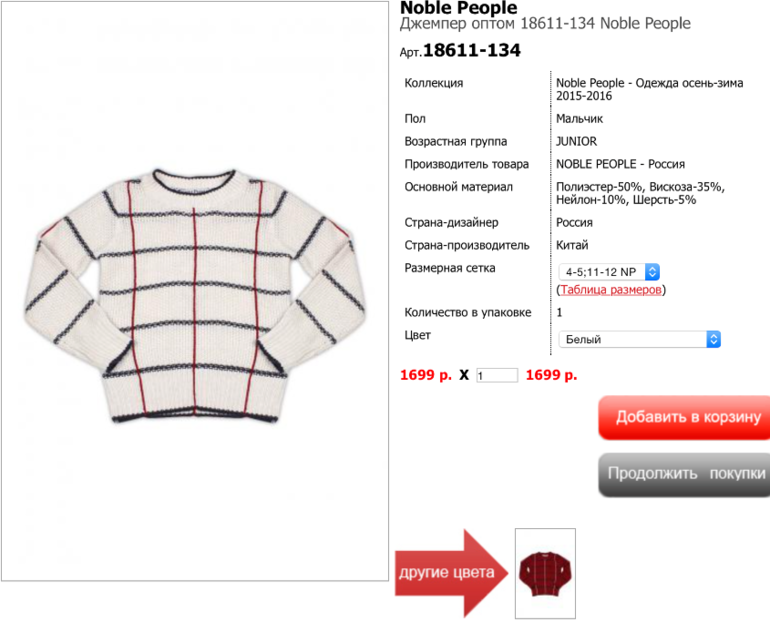This screenshot has height=622, width=770.
Task: Focus the quantity input field
Action: pyautogui.click(x=497, y=376)
